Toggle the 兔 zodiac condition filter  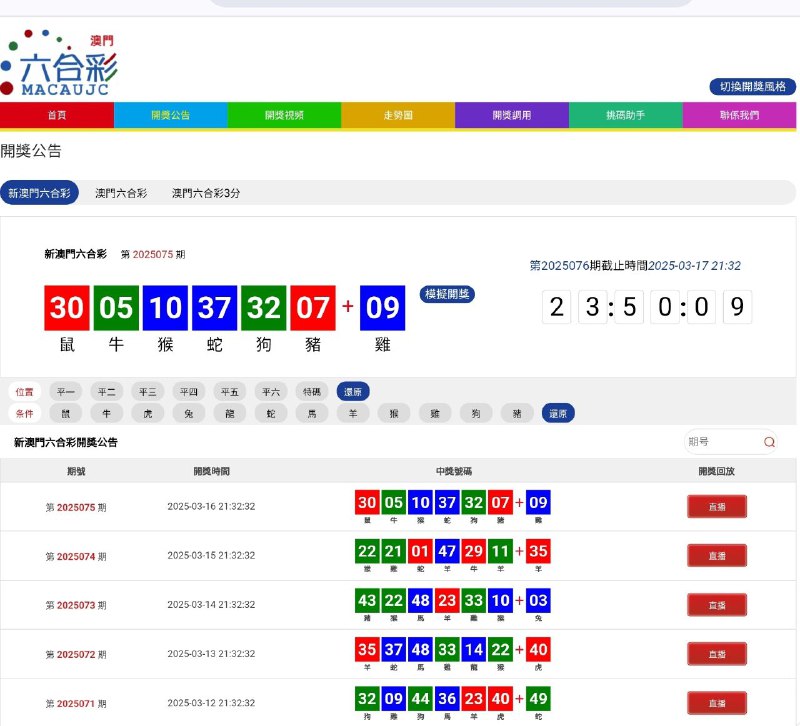189,413
